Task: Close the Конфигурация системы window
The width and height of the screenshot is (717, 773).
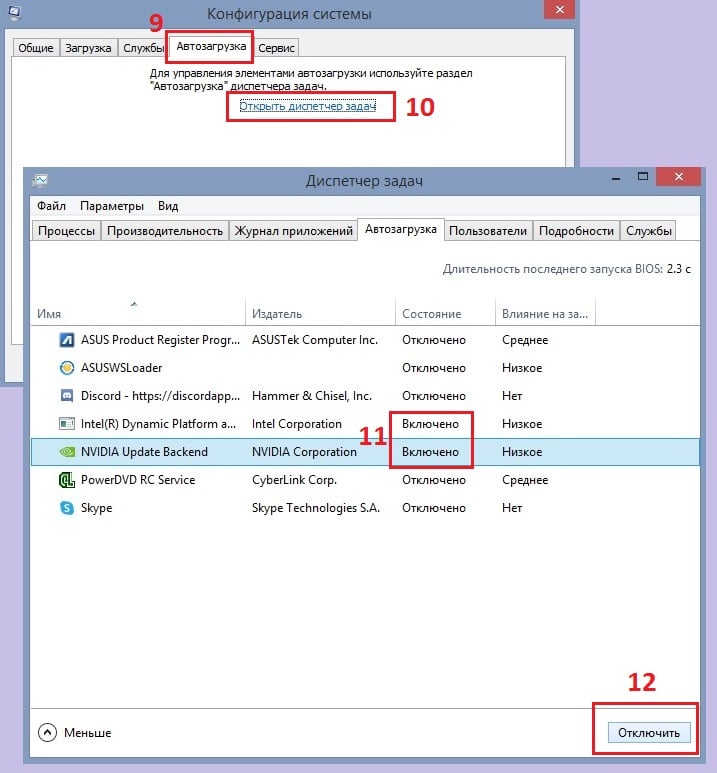Action: 559,9
